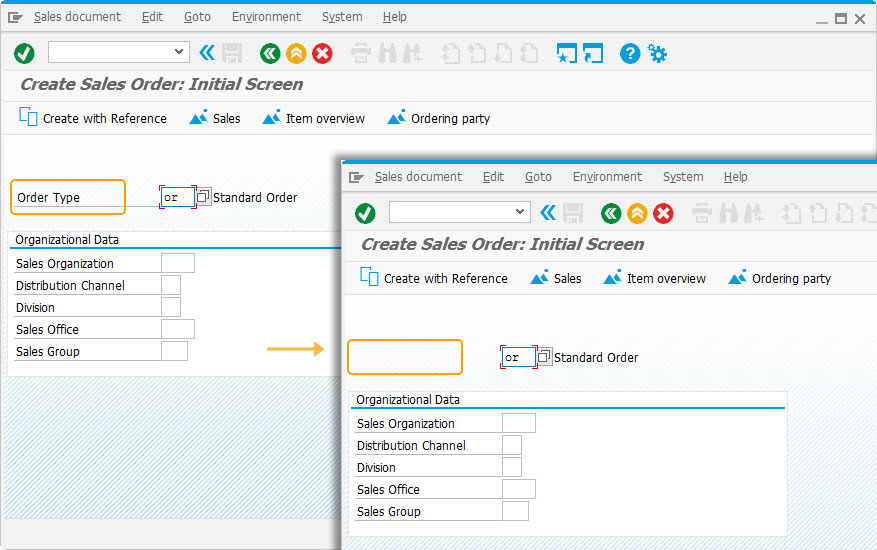Open the window menu icon in the back window
This screenshot has height=550, width=877.
click(15, 17)
